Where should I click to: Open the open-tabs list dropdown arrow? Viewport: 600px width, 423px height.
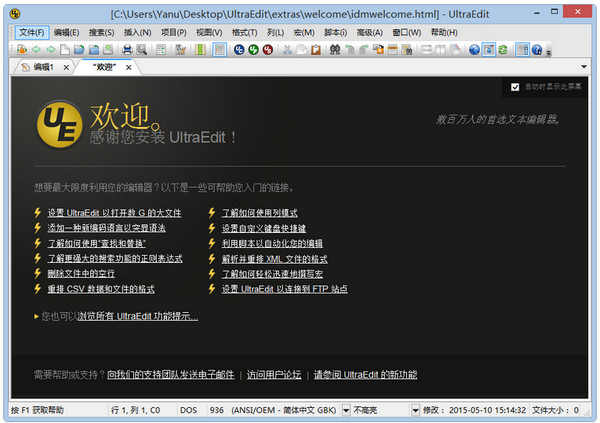click(584, 67)
